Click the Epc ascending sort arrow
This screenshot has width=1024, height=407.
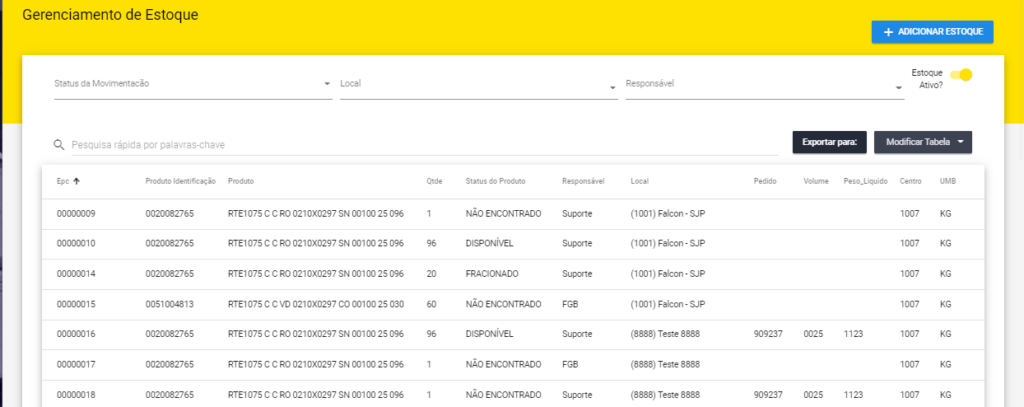[77, 181]
